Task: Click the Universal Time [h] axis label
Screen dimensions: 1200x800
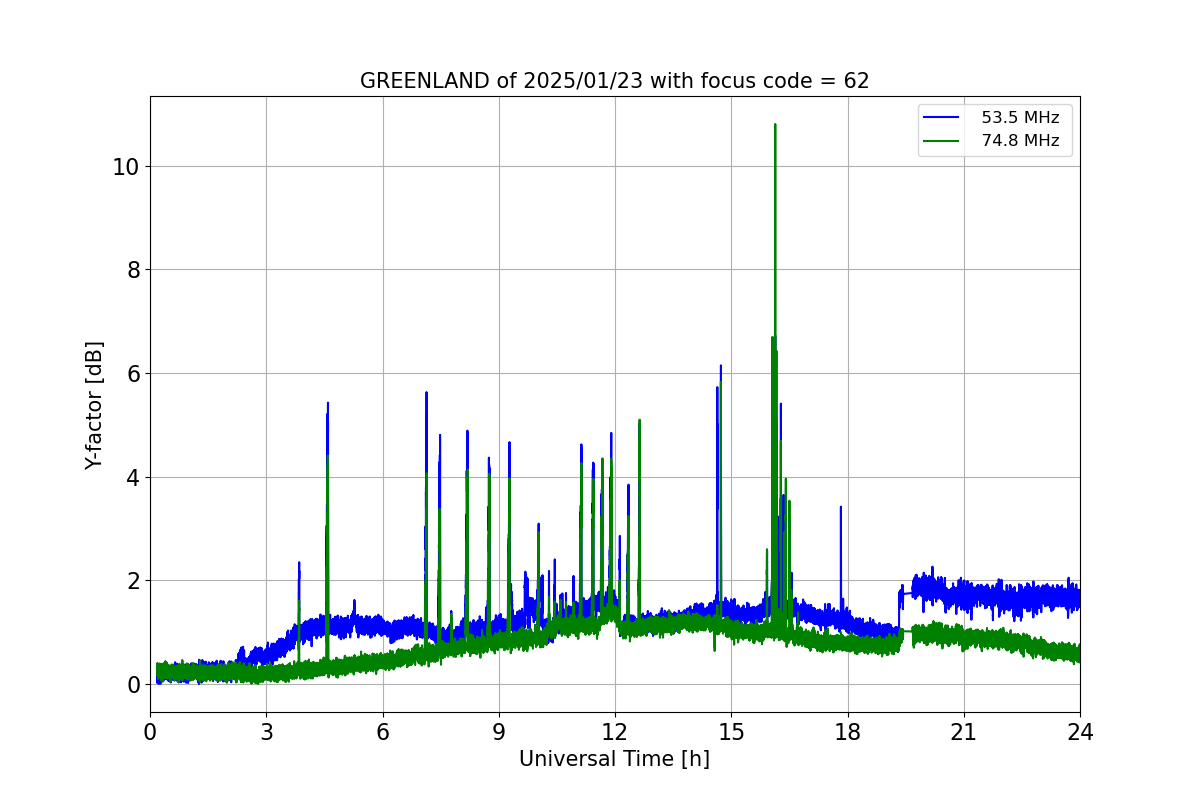Action: (x=614, y=759)
